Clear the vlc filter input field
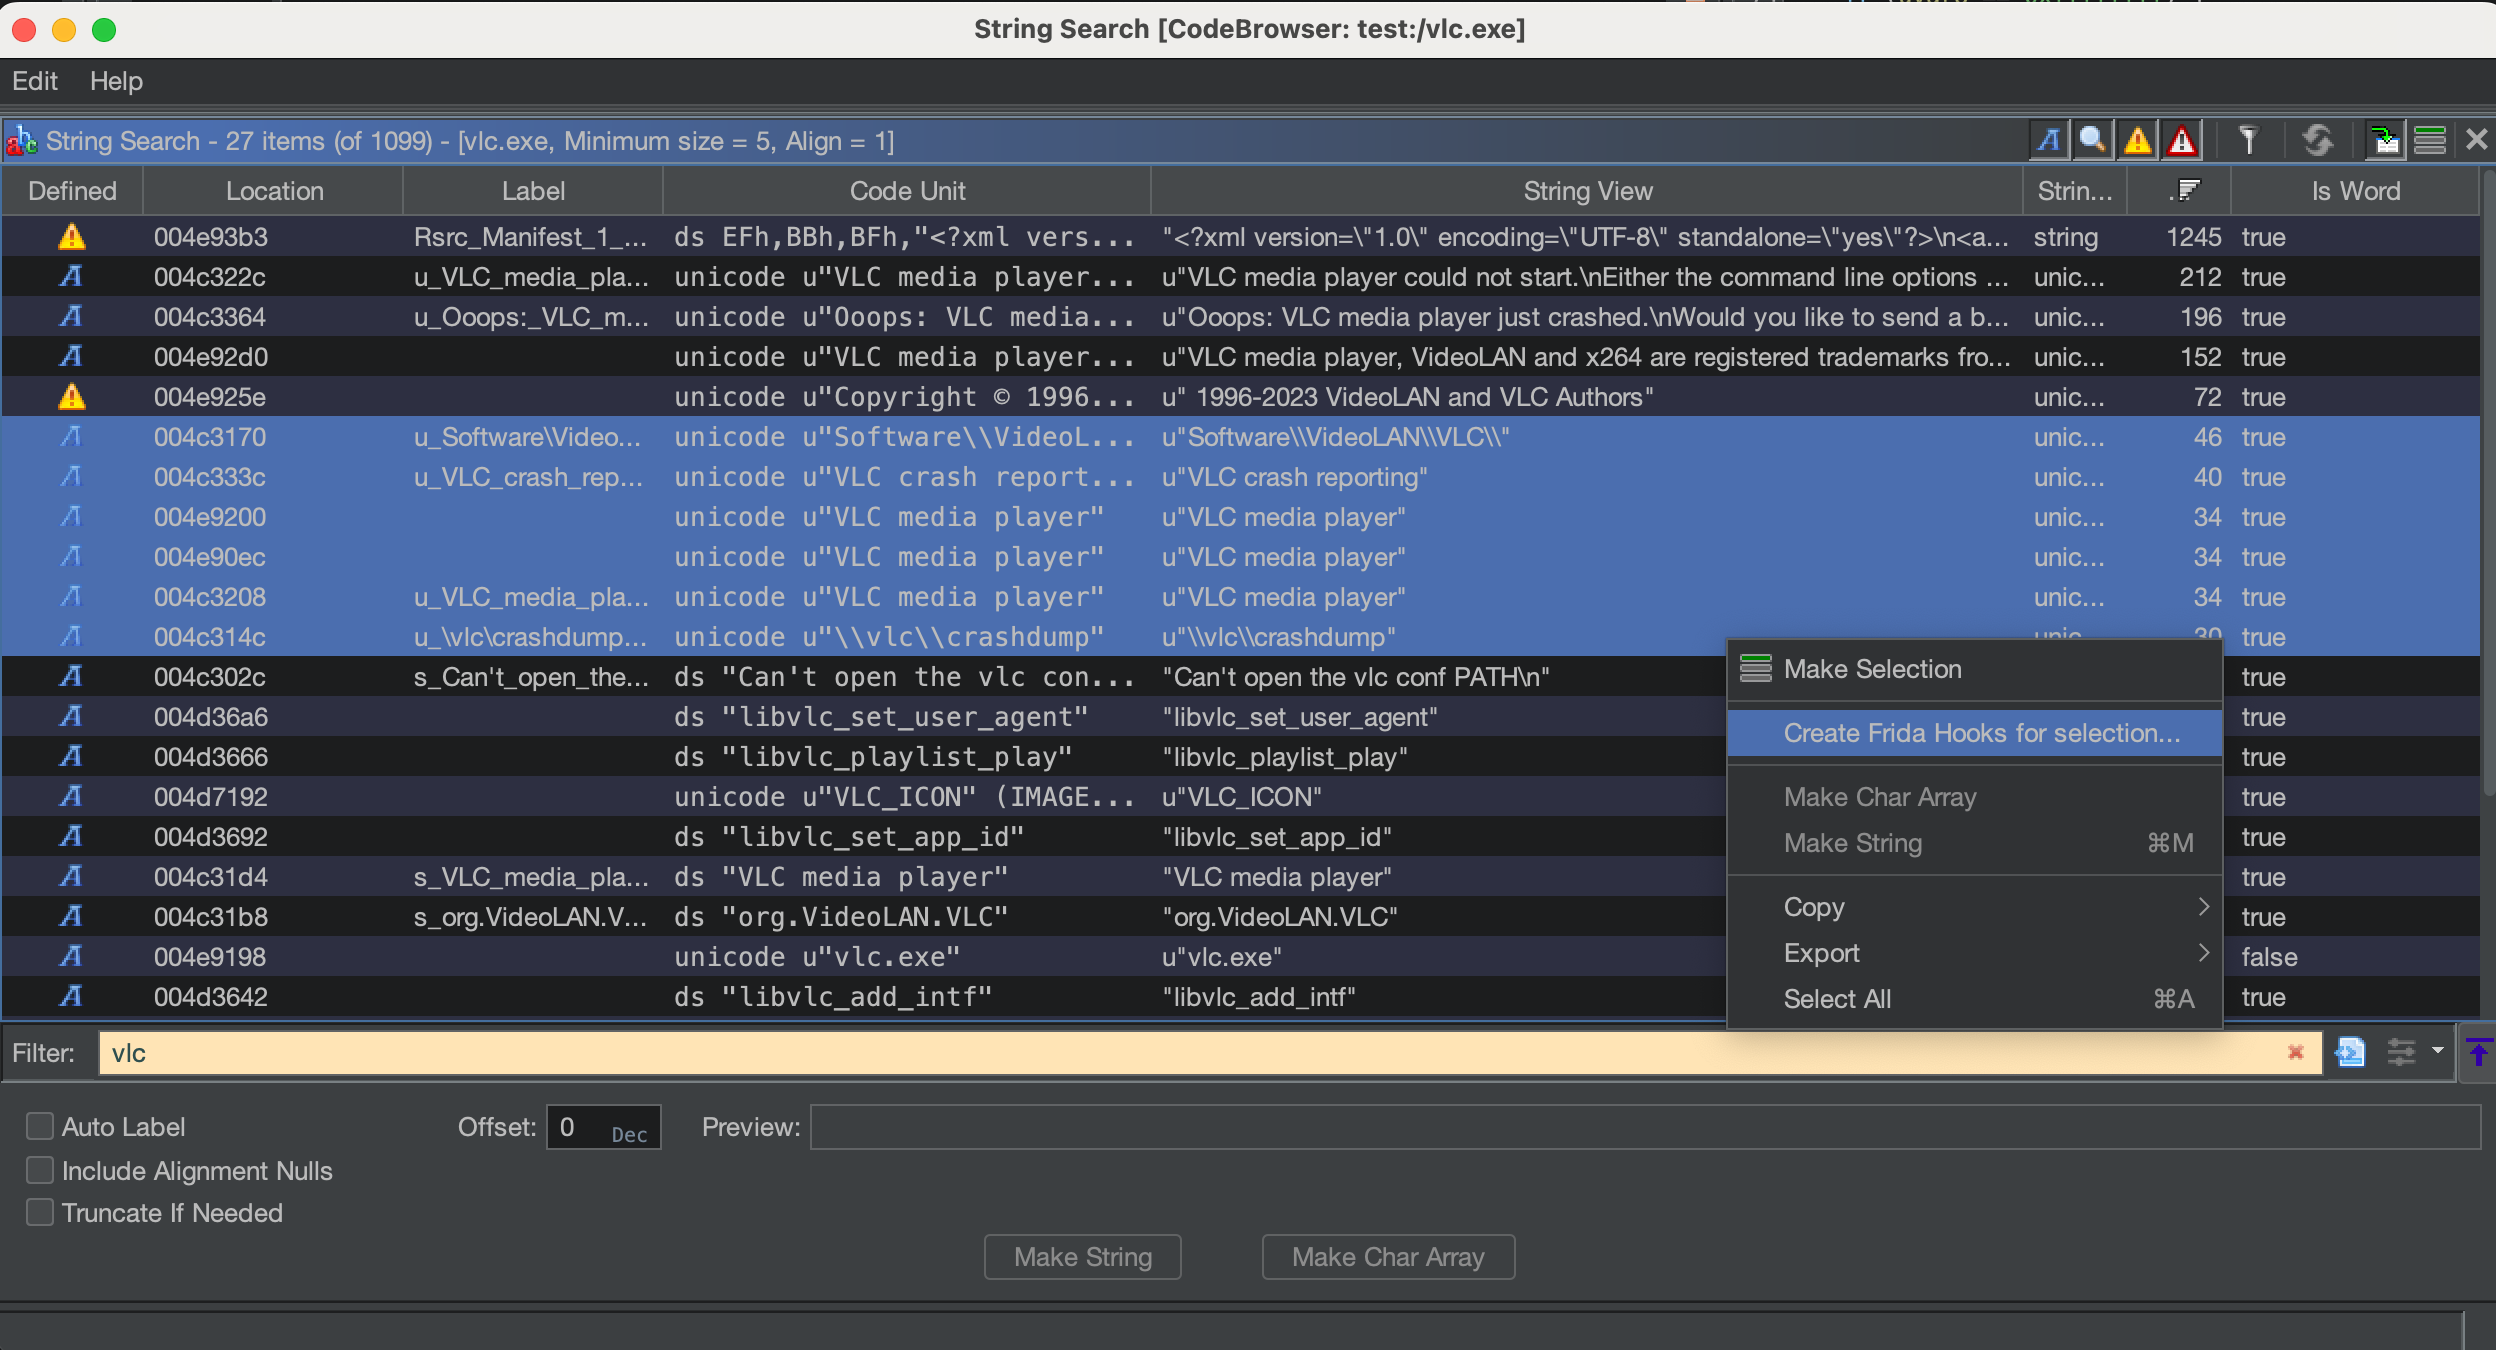The image size is (2496, 1350). [x=2297, y=1051]
